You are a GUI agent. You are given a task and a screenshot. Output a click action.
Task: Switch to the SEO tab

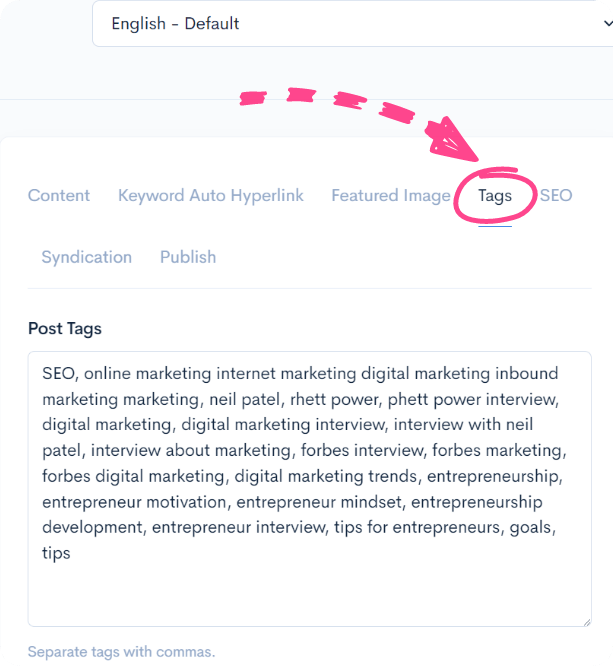tap(556, 196)
